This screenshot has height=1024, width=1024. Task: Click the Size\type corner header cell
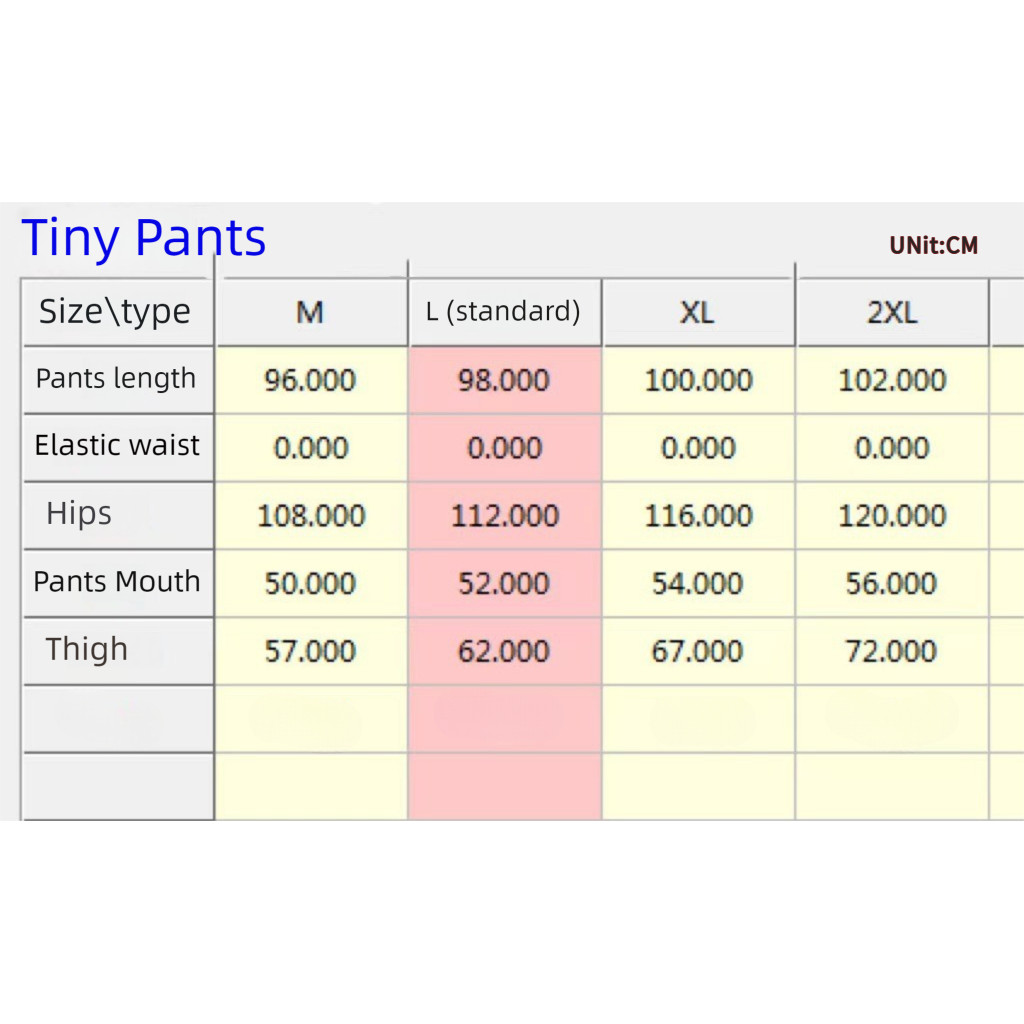click(x=115, y=312)
